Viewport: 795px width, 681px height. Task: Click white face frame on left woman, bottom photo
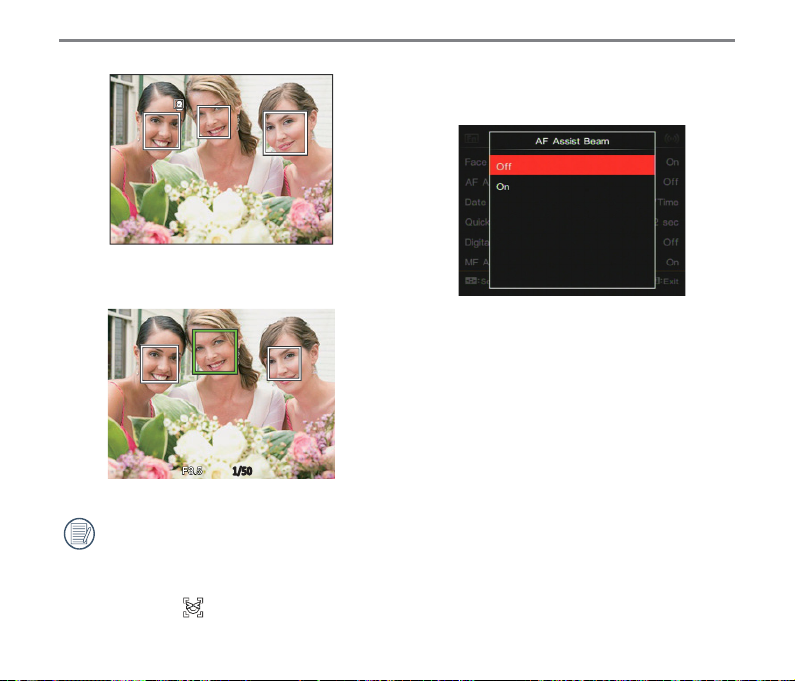click(160, 364)
